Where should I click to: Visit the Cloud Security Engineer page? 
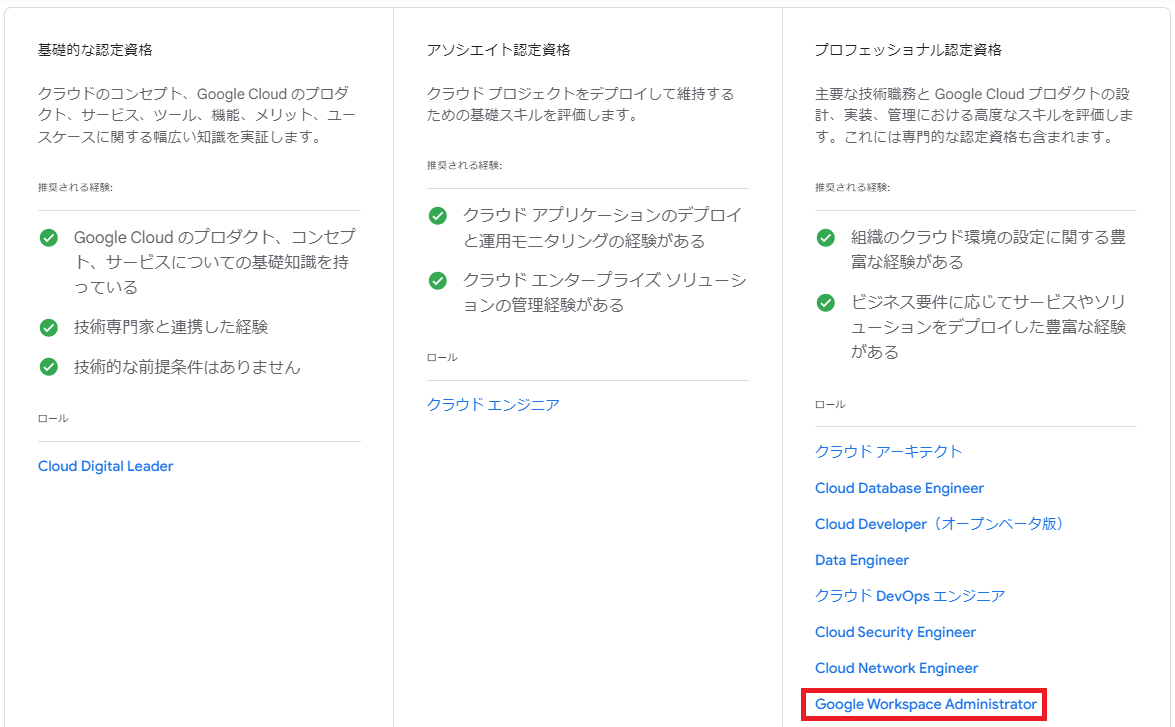coord(895,632)
